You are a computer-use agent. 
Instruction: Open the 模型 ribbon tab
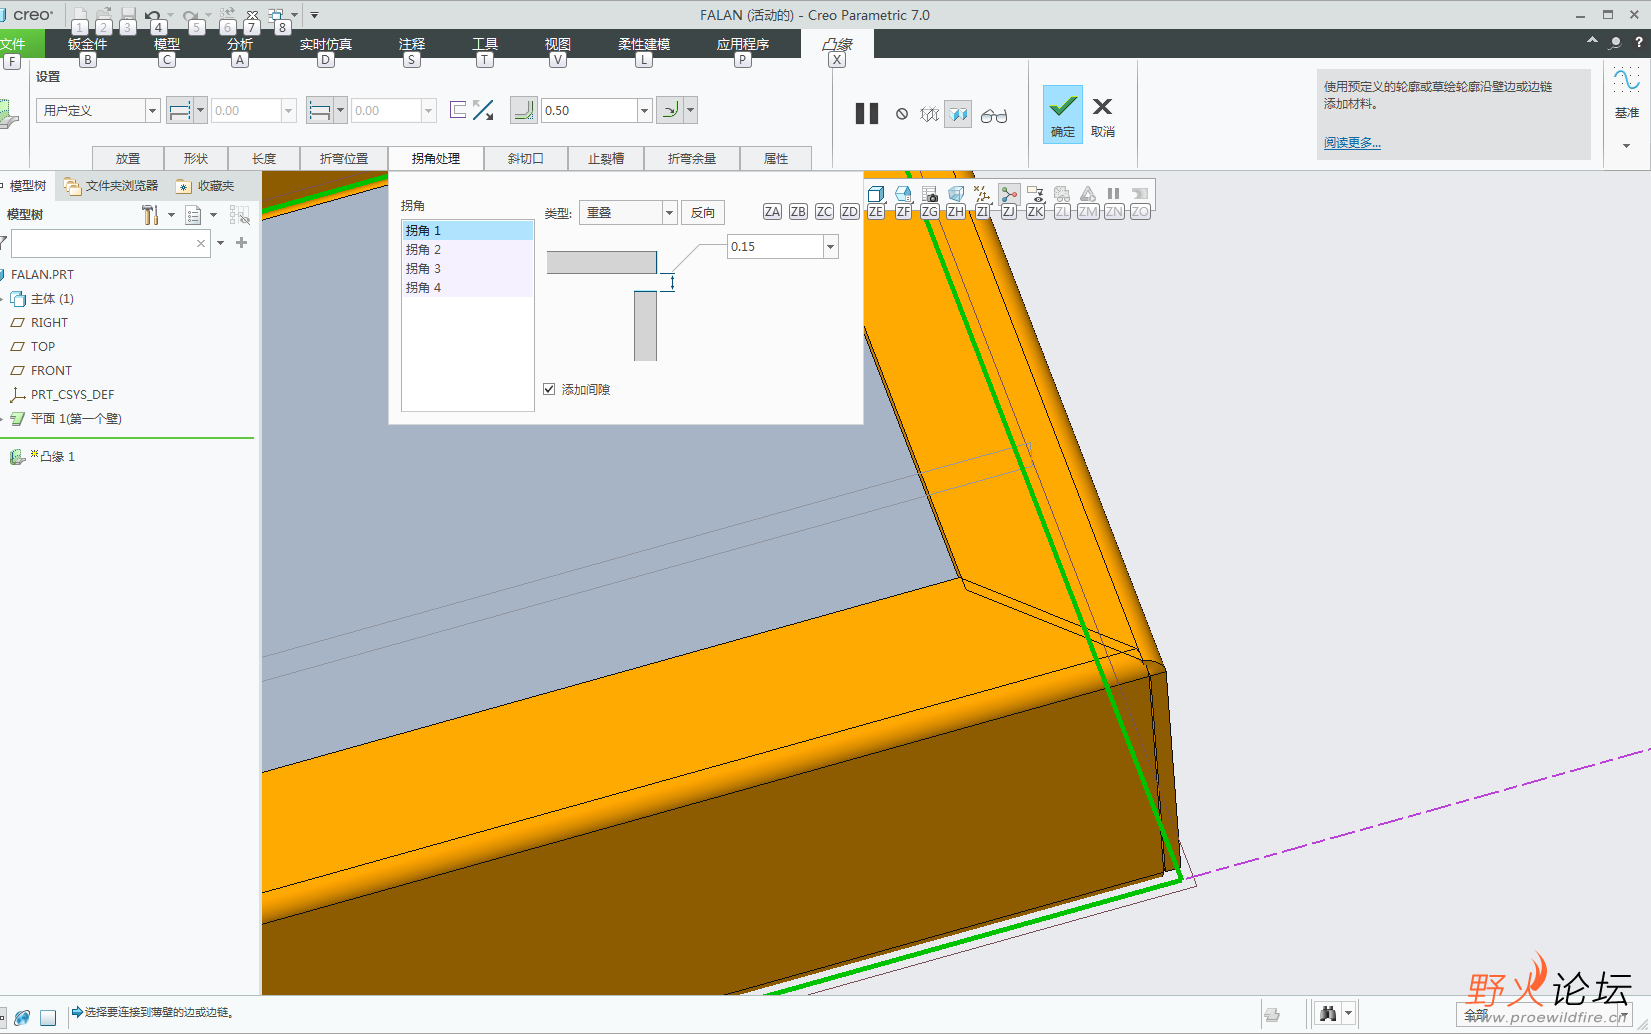[x=166, y=44]
